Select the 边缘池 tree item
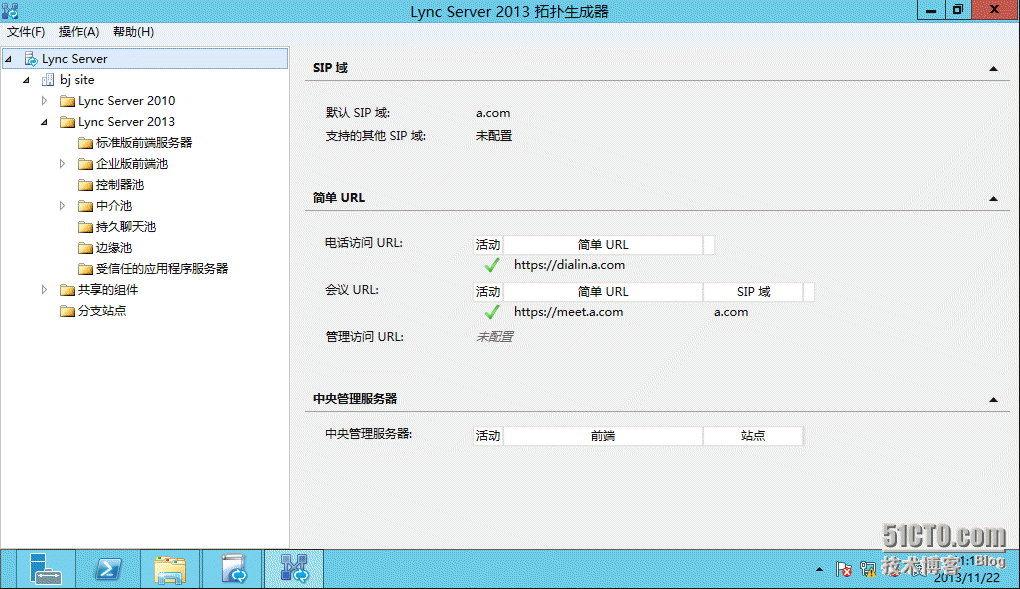 114,248
